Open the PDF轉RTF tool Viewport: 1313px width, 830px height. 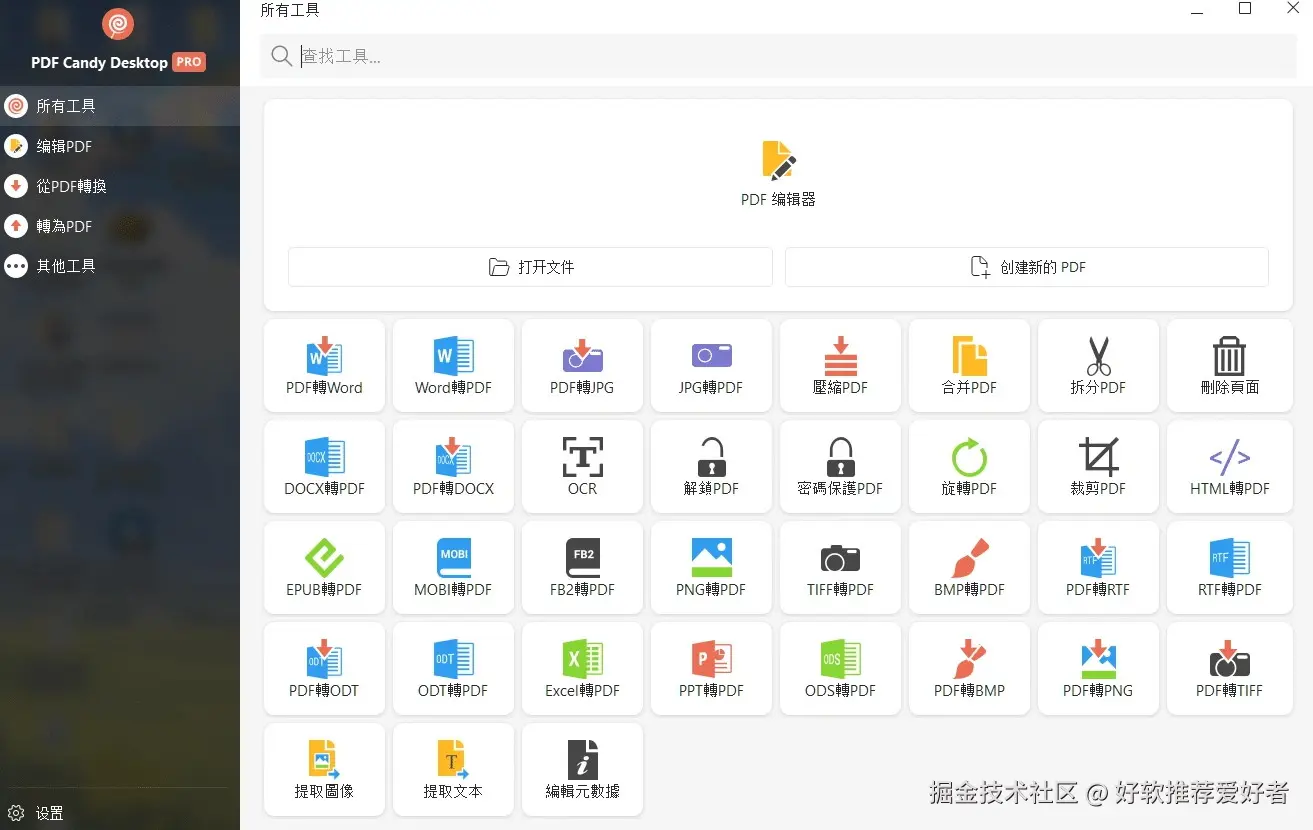[x=1098, y=567]
